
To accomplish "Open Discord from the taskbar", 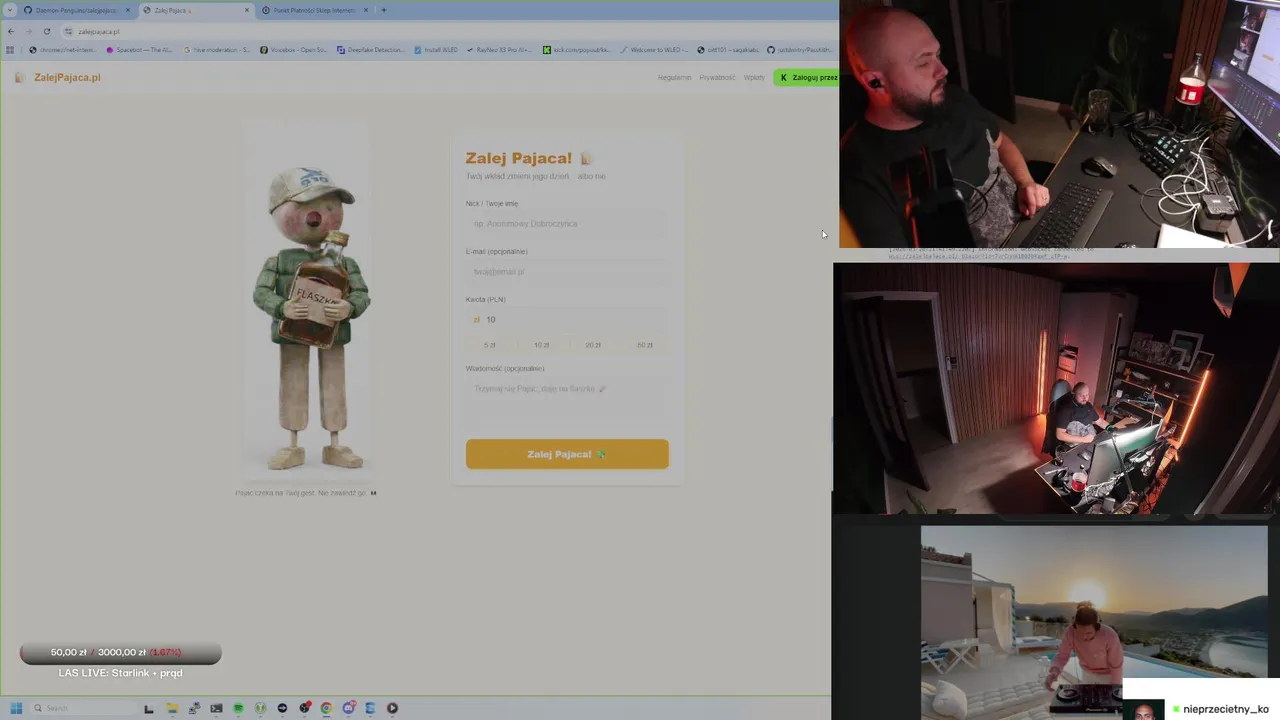I will pyautogui.click(x=348, y=708).
